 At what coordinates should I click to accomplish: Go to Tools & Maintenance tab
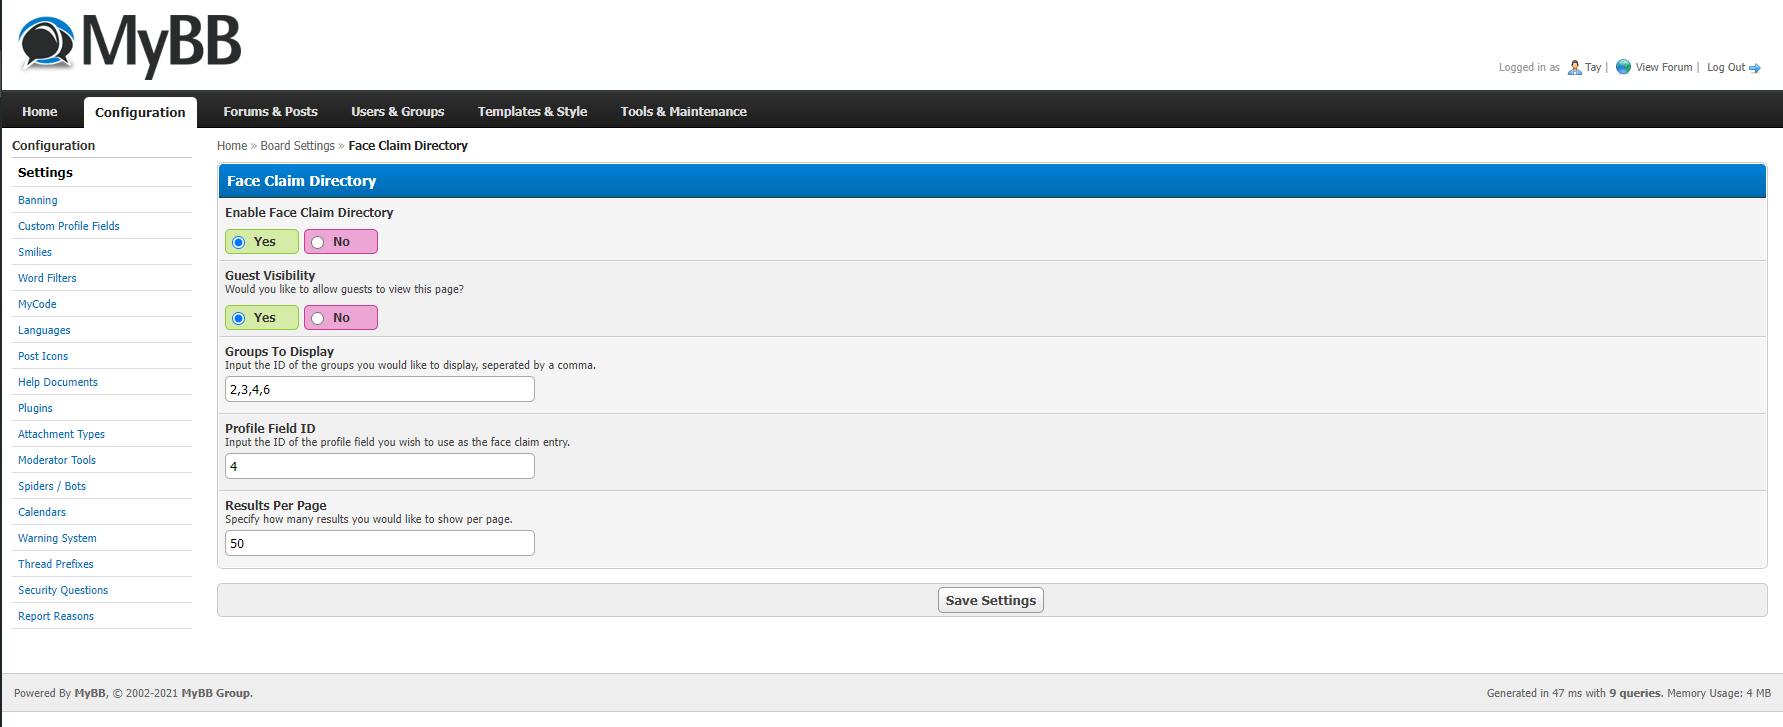683,112
